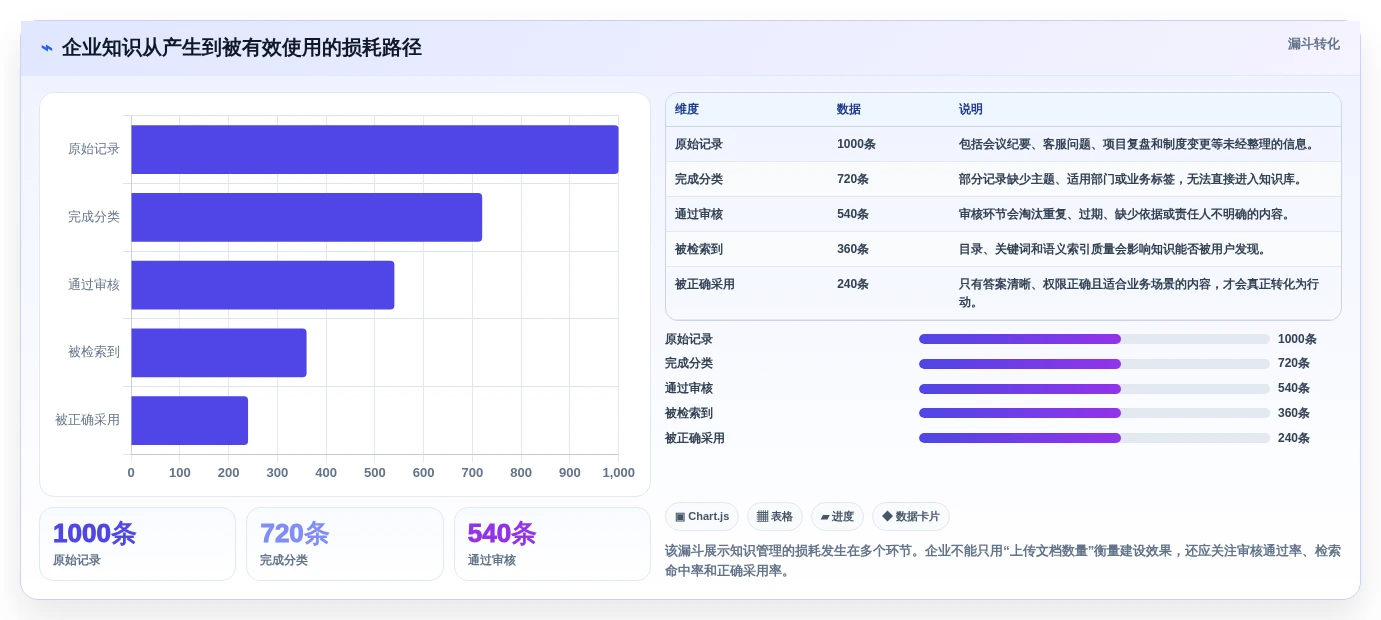Click the 被正确采用 bar in chart
The height and width of the screenshot is (620, 1381).
point(190,420)
